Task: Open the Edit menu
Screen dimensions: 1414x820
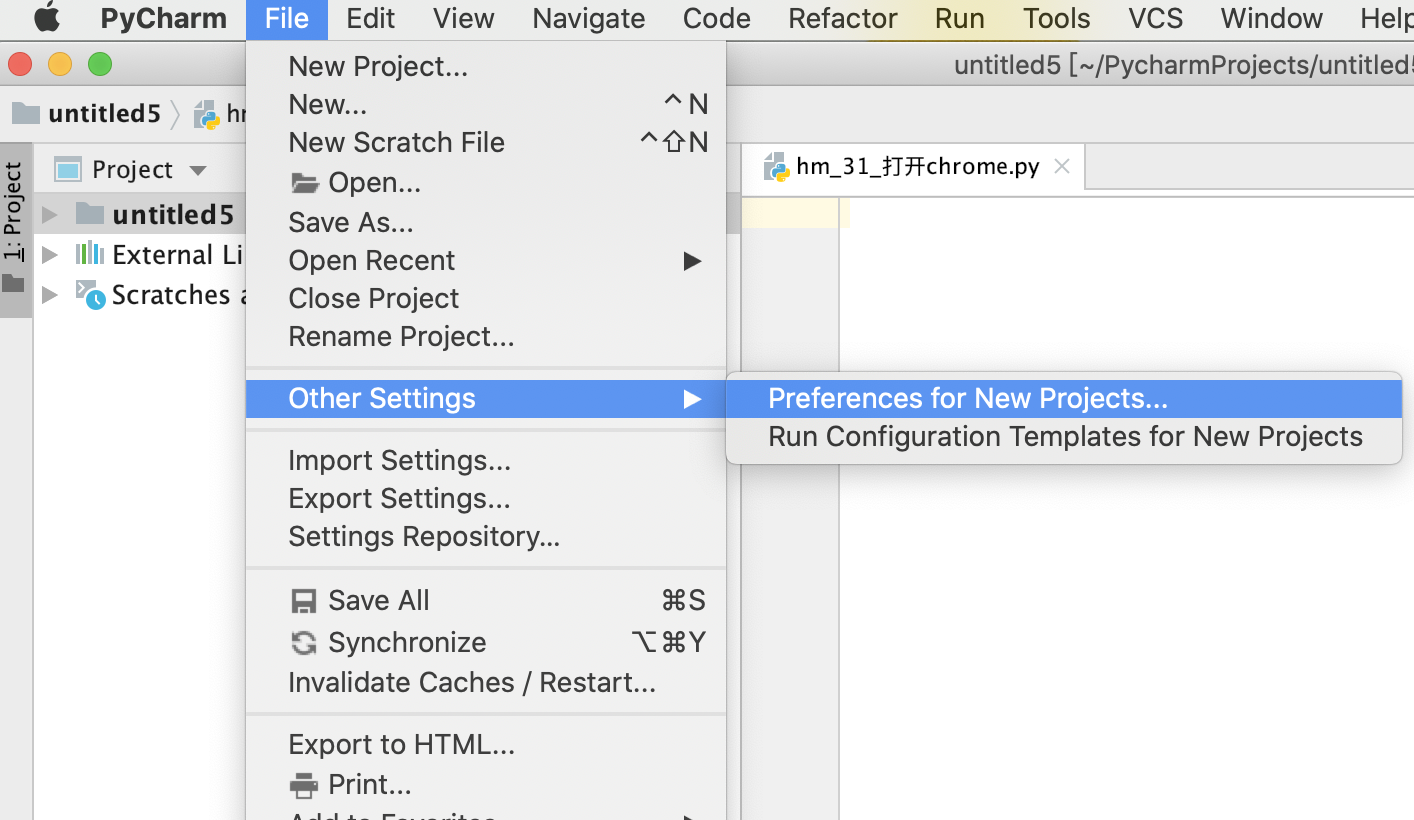Action: click(370, 18)
